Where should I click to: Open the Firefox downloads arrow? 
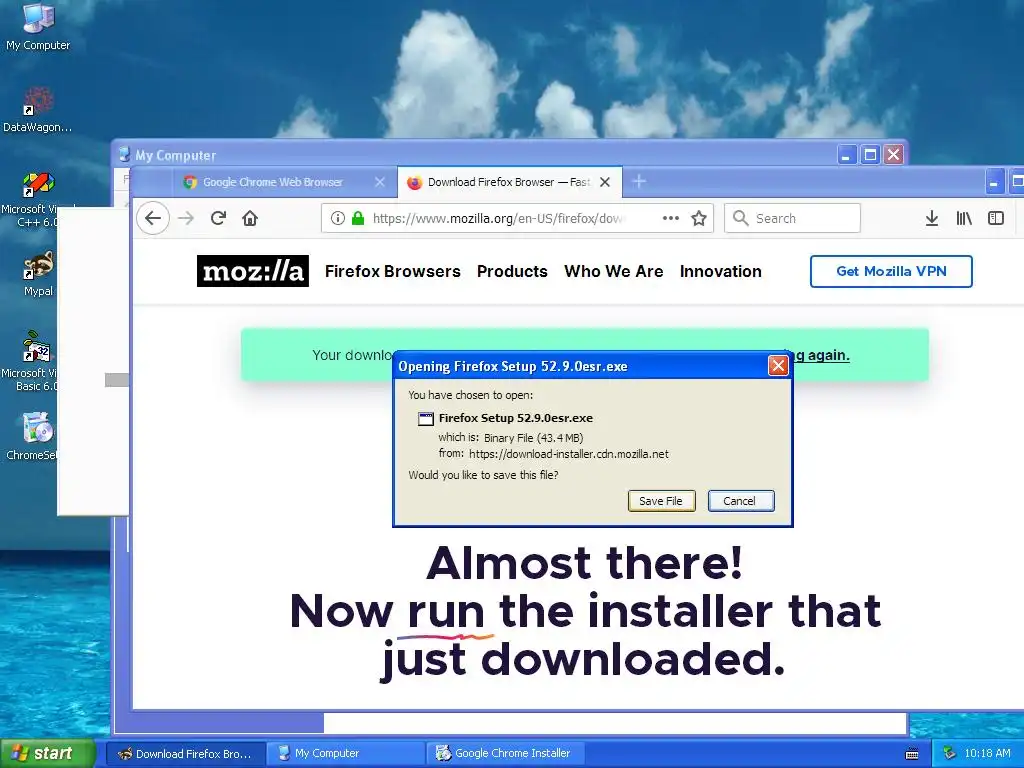click(x=932, y=218)
